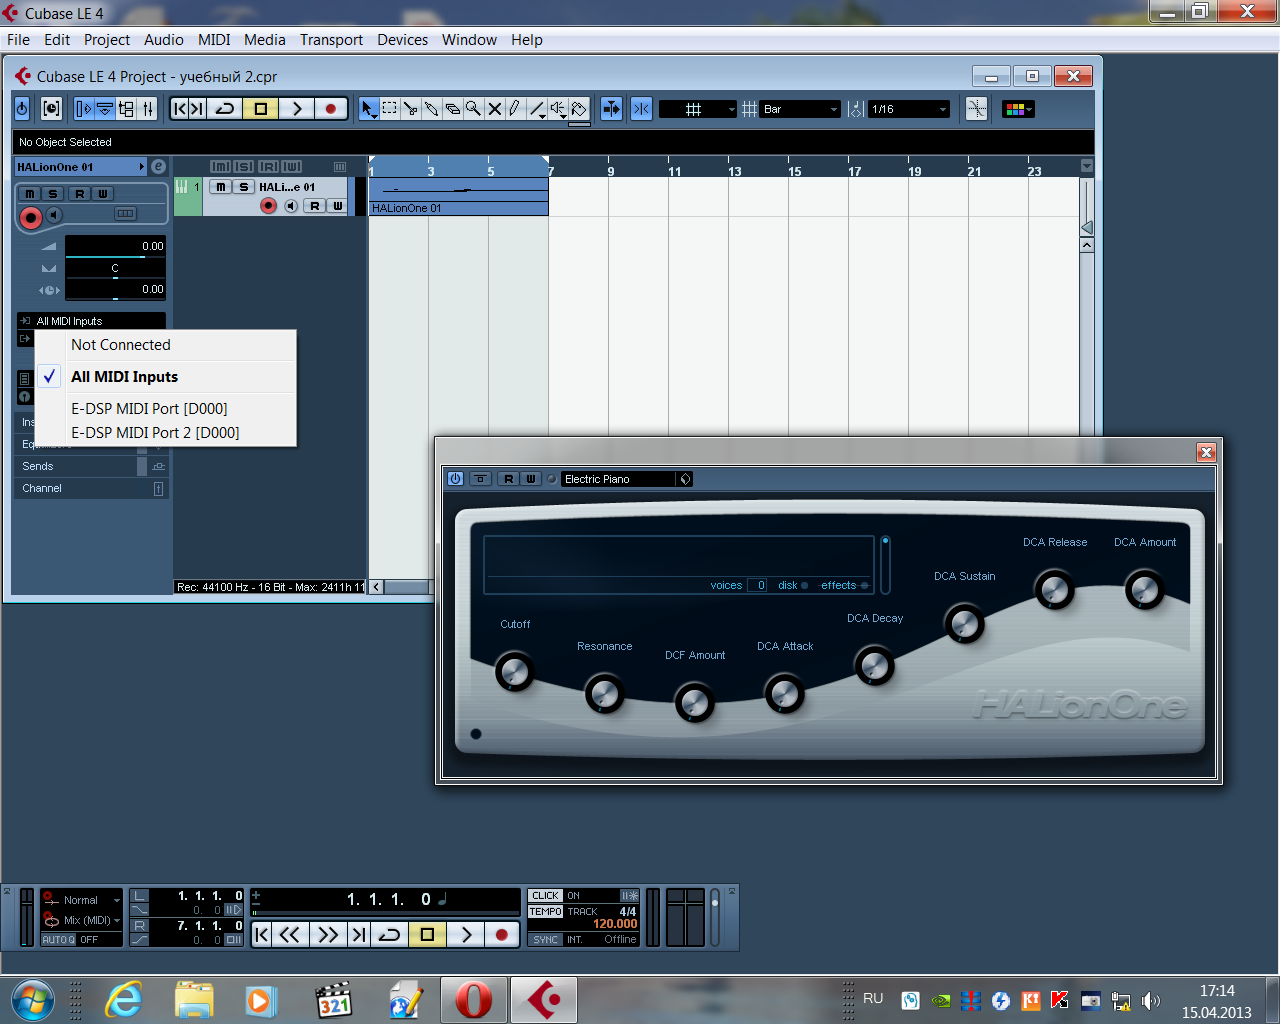The image size is (1280, 1024).
Task: Select the Range Selection tool
Action: click(390, 109)
